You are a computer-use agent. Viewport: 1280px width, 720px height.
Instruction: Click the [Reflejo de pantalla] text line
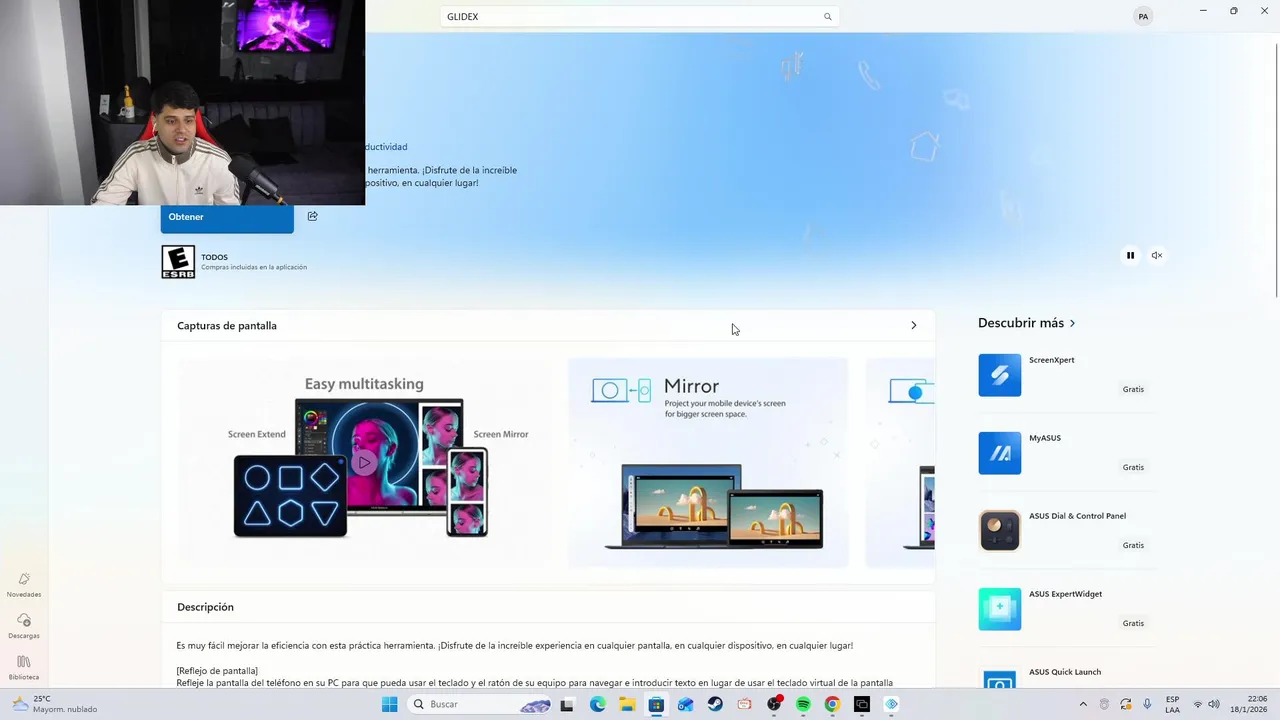tap(217, 670)
